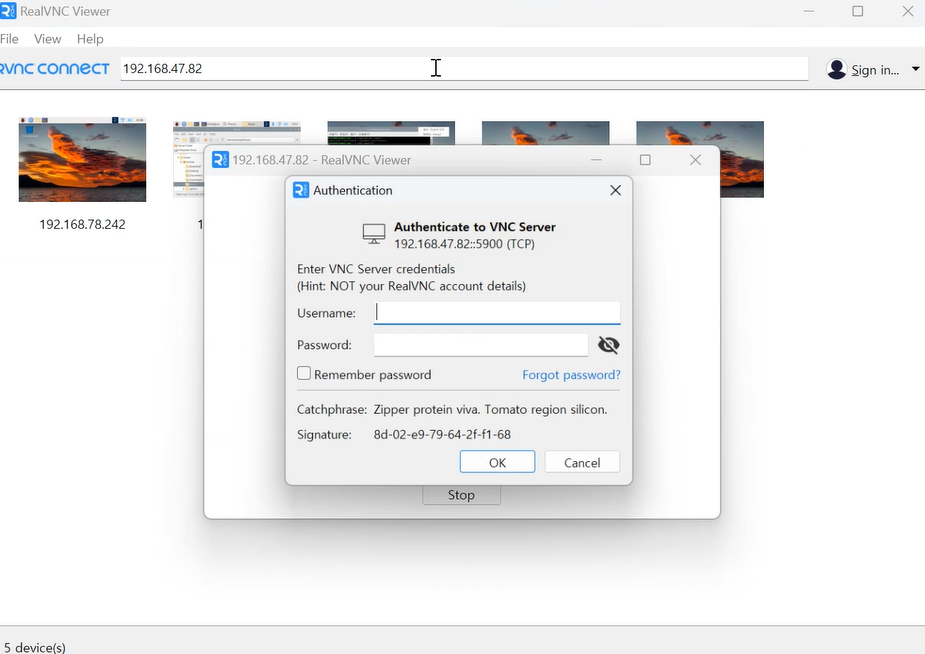Screen dimensions: 925x654
Task: Click the address bar showing 192.168.47.82
Action: tap(464, 68)
